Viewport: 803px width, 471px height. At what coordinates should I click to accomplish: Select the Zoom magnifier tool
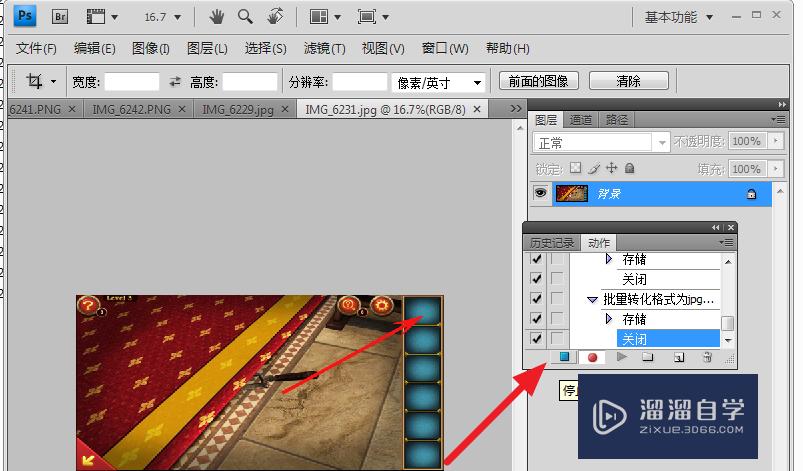(x=245, y=17)
